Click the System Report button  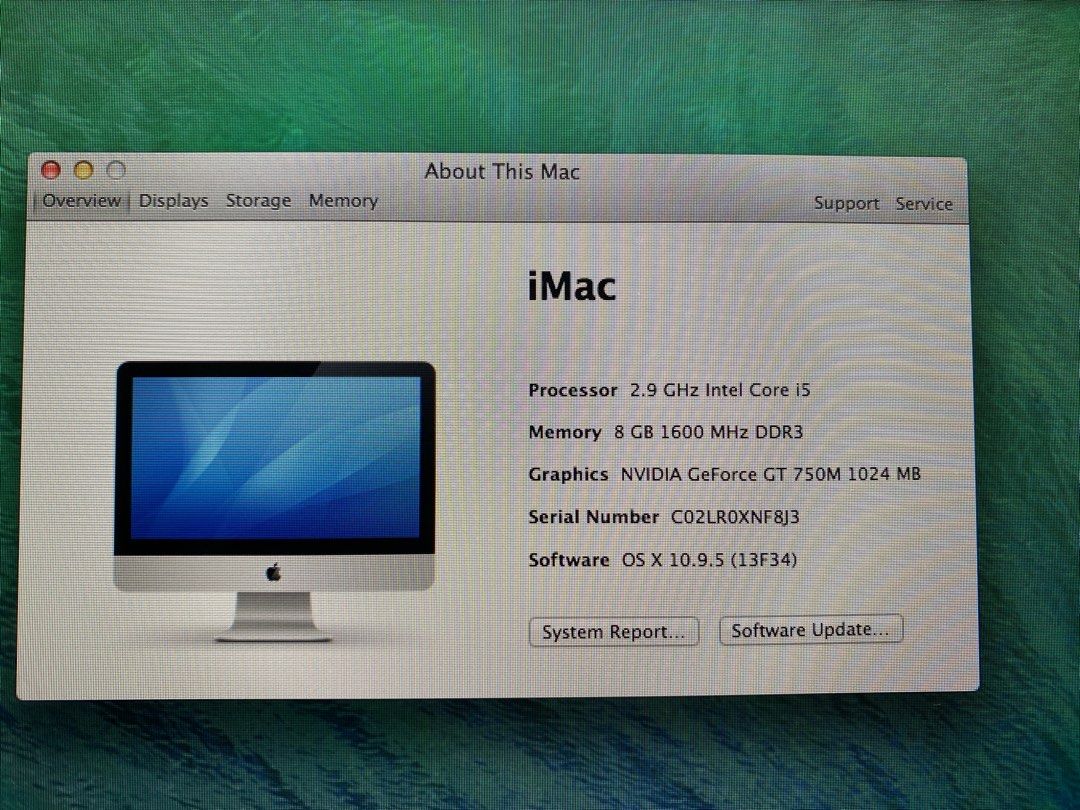pyautogui.click(x=613, y=631)
